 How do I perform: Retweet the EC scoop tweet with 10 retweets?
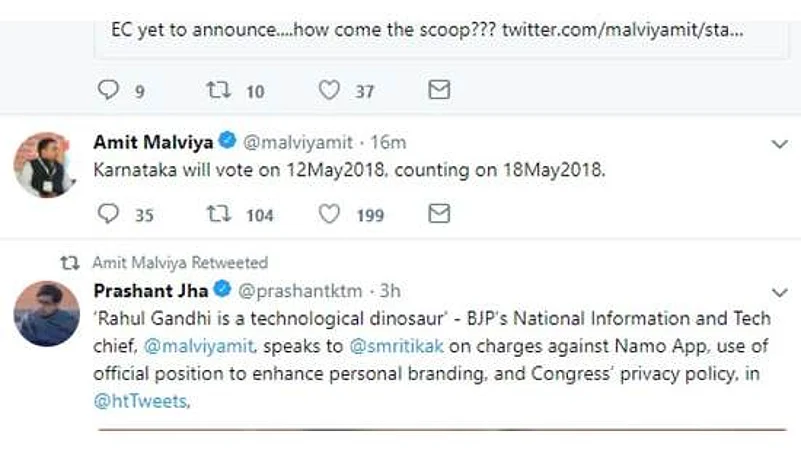tap(219, 90)
